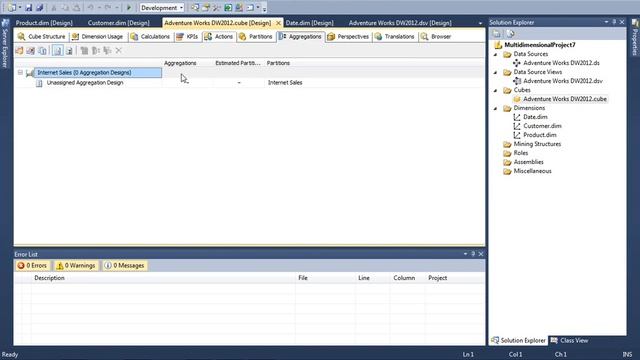Select the Assemblies folder
Viewport: 640px width, 360px height.
pos(528,162)
